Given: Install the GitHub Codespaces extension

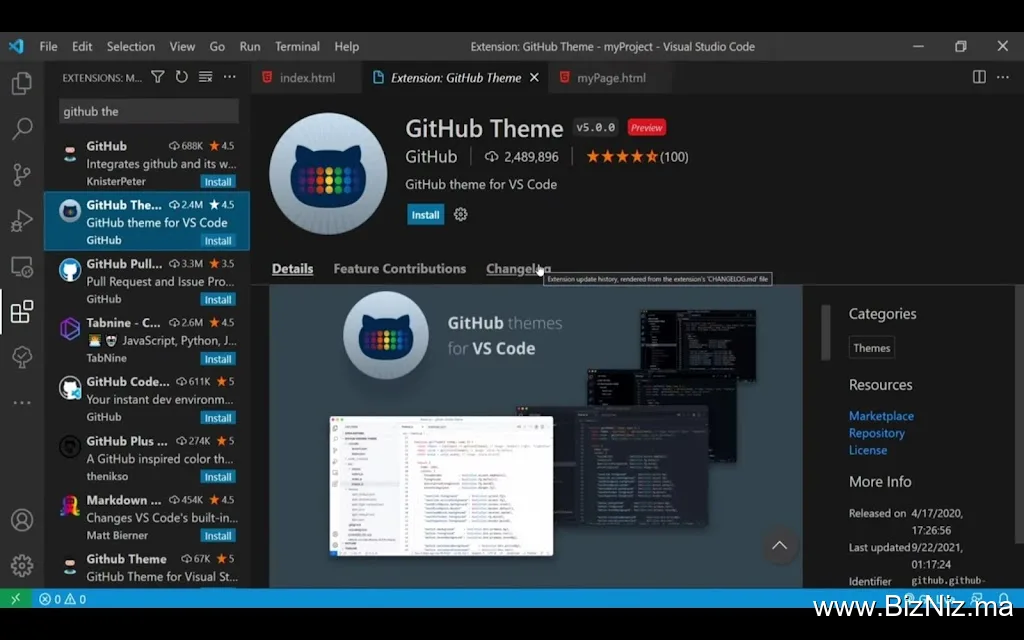Looking at the screenshot, I should (x=217, y=417).
